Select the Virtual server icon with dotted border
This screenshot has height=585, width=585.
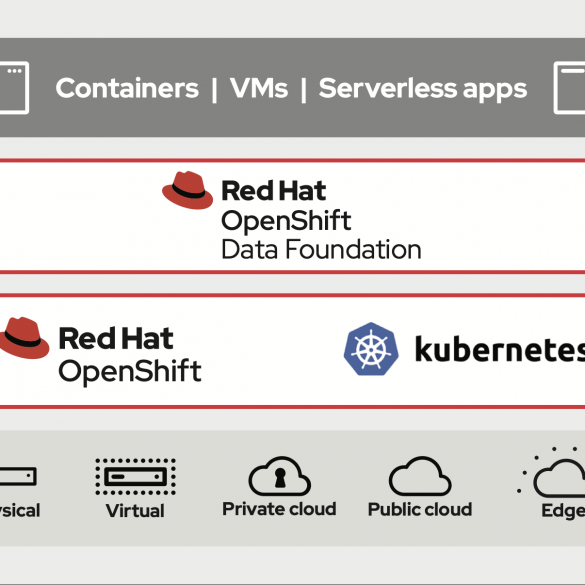click(135, 477)
